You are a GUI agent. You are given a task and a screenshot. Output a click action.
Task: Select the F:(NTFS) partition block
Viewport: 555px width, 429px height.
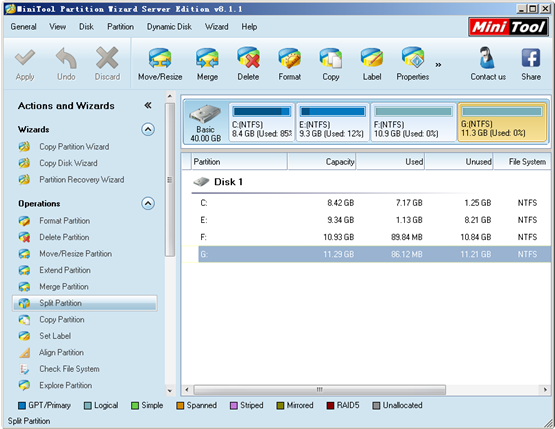click(413, 122)
